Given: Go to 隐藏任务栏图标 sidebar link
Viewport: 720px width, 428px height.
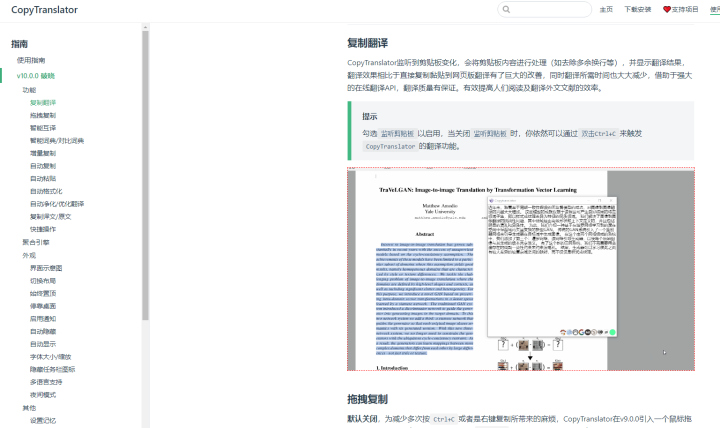Looking at the screenshot, I should 52,369.
